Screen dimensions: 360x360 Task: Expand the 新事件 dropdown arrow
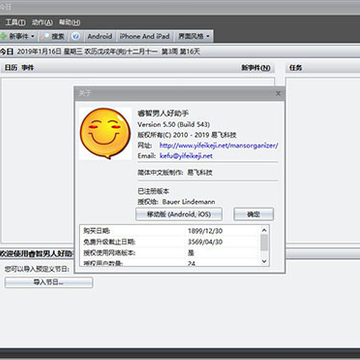point(33,36)
